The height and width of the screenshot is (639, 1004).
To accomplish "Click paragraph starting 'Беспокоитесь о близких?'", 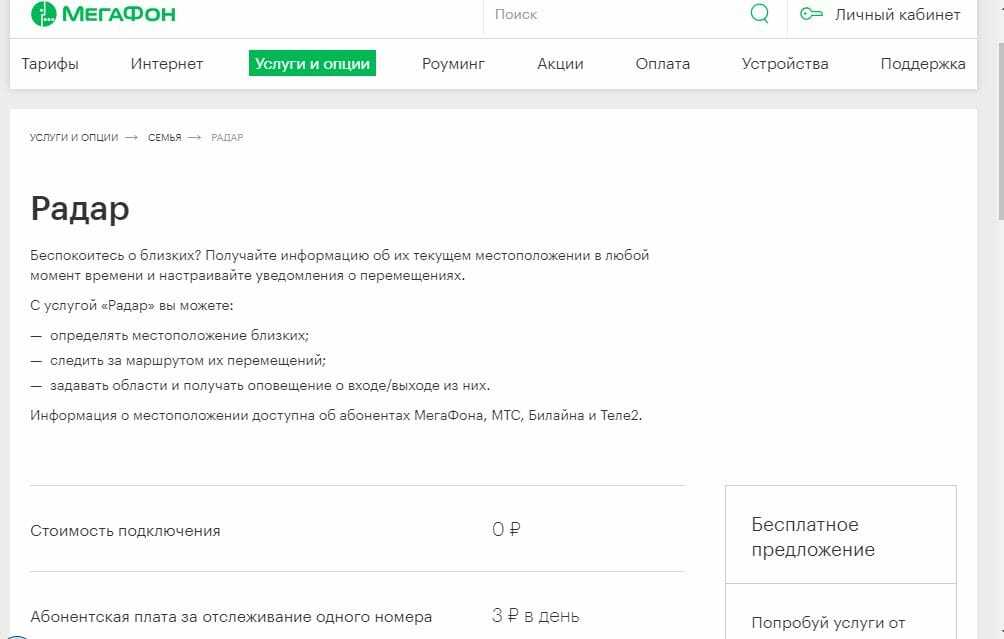I will tap(339, 265).
